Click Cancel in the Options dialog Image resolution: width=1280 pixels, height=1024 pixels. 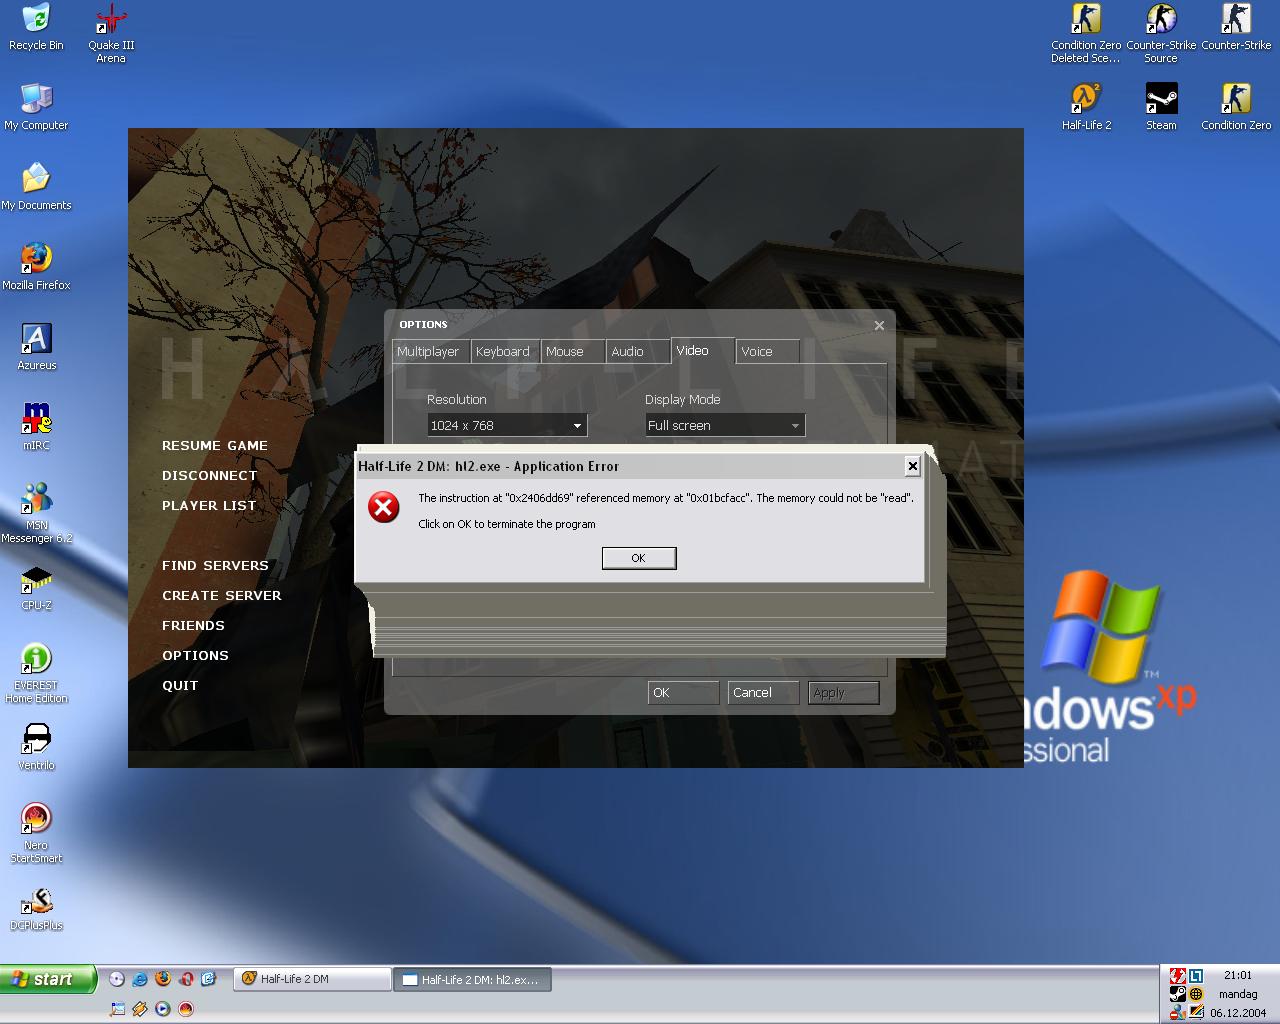763,692
